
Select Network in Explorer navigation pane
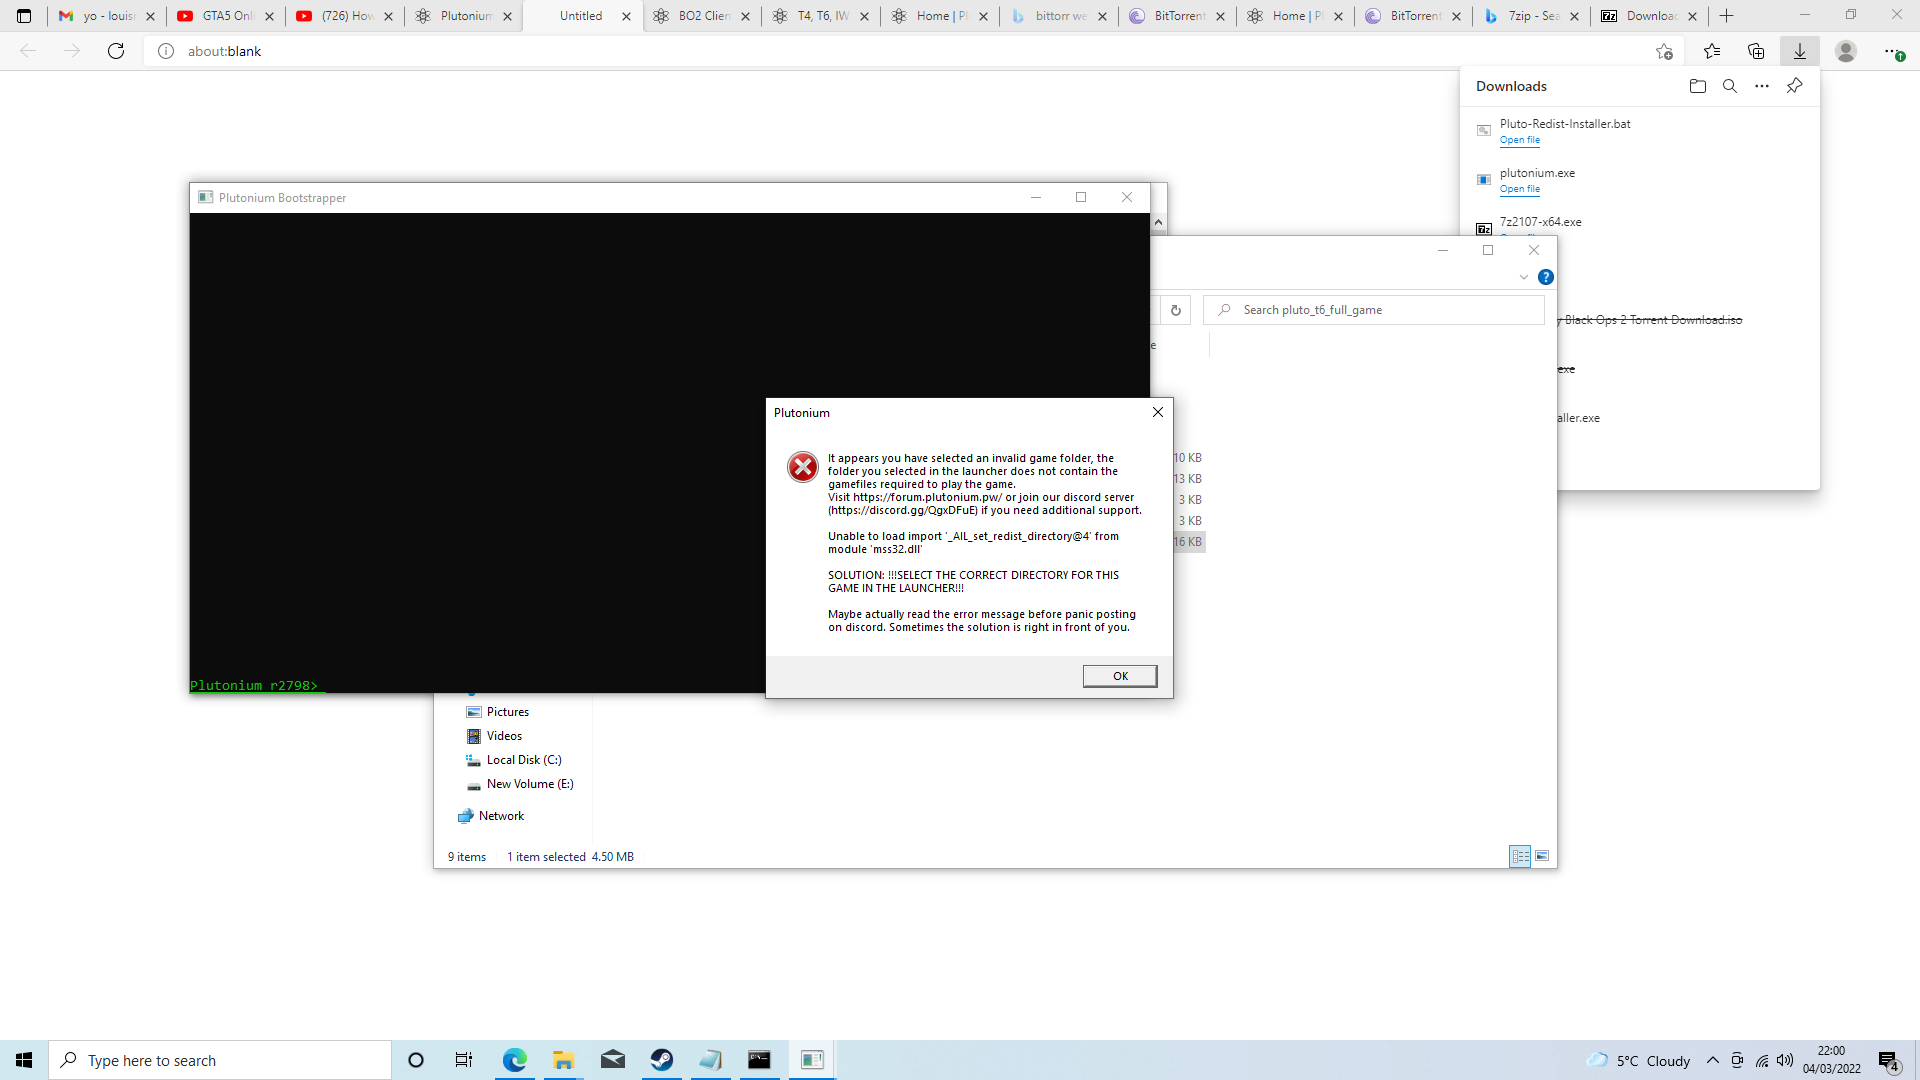pyautogui.click(x=501, y=816)
